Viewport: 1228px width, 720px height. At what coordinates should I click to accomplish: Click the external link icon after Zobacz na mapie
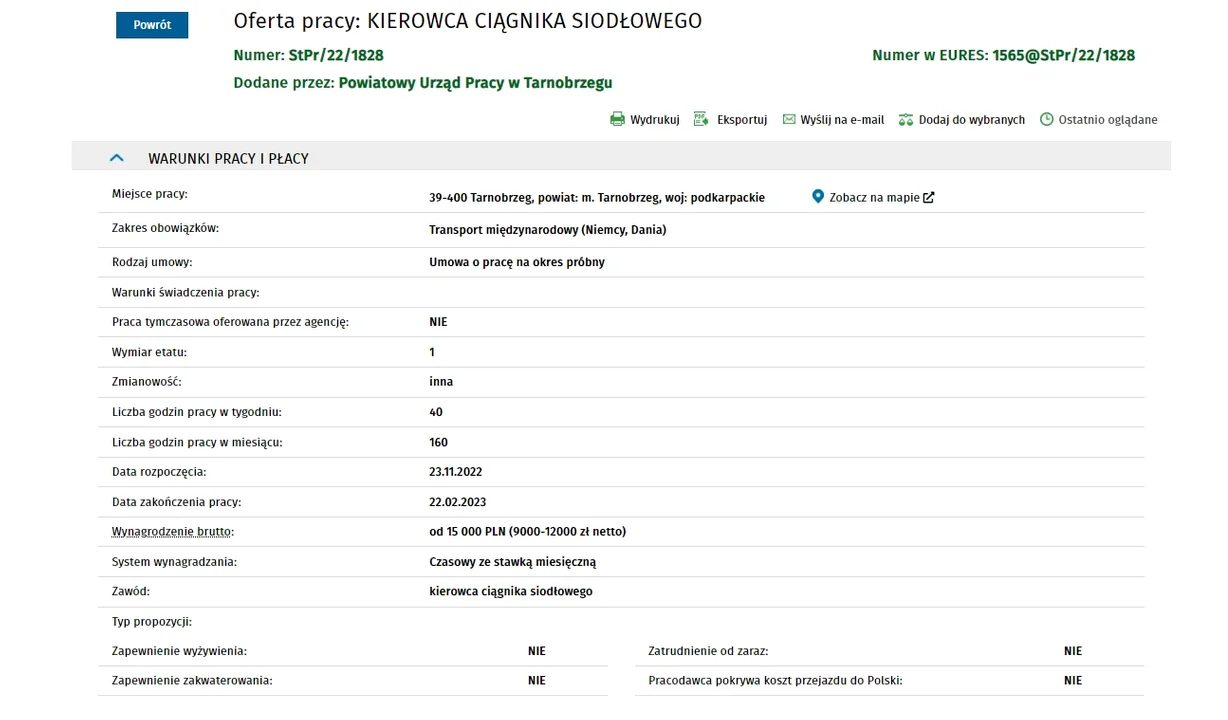tap(929, 198)
